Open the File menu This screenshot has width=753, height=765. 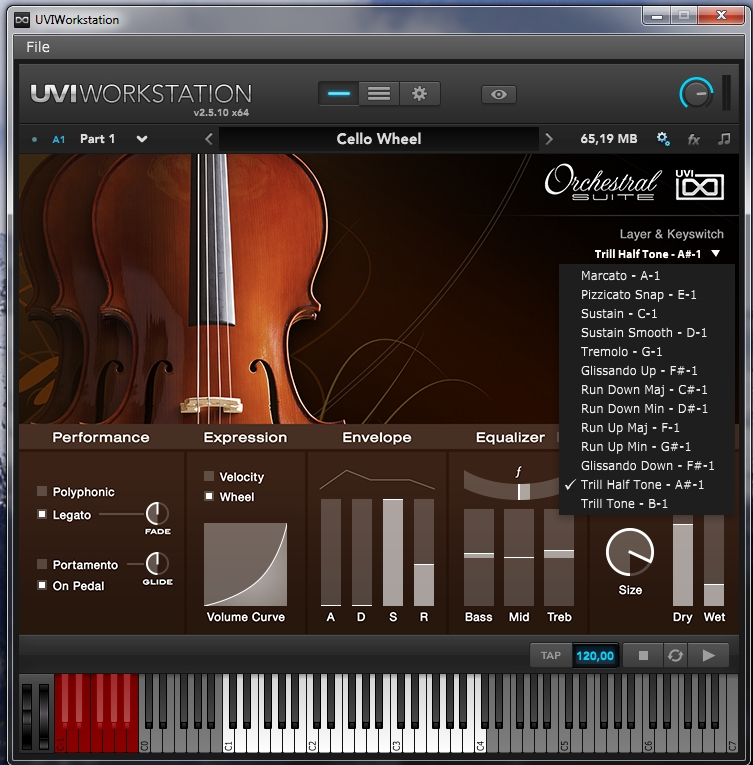coord(38,47)
